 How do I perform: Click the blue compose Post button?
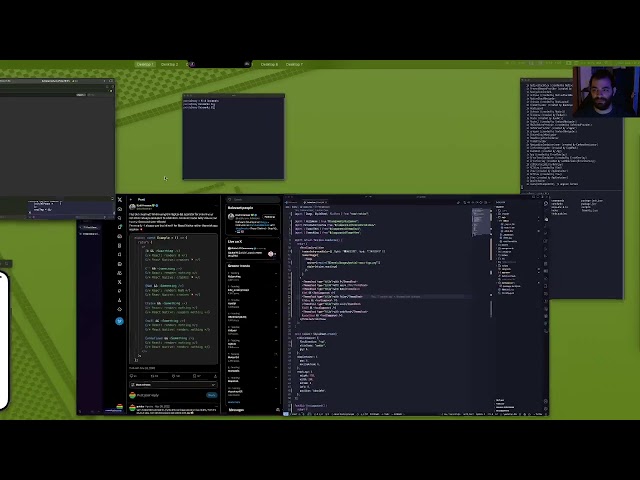pyautogui.click(x=120, y=321)
